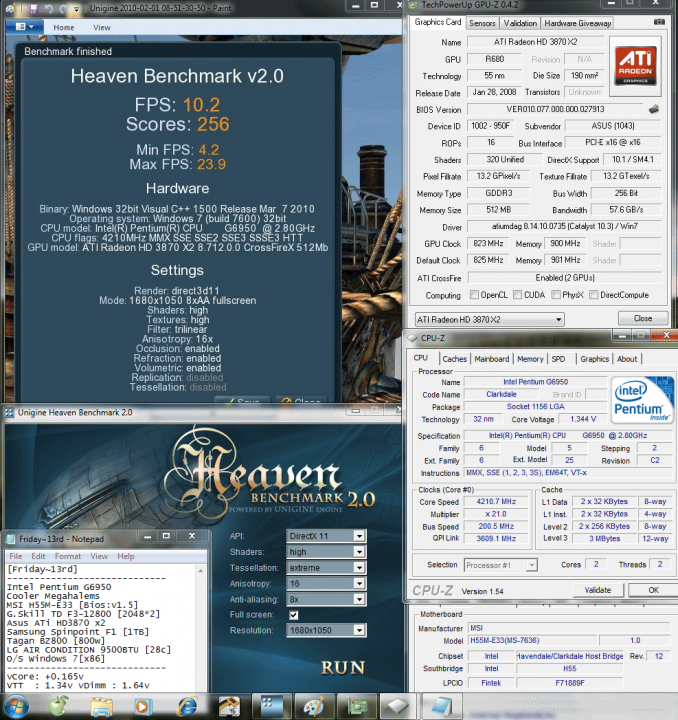This screenshot has height=720, width=678.
Task: Open the View menu in Notepad
Action: click(99, 556)
